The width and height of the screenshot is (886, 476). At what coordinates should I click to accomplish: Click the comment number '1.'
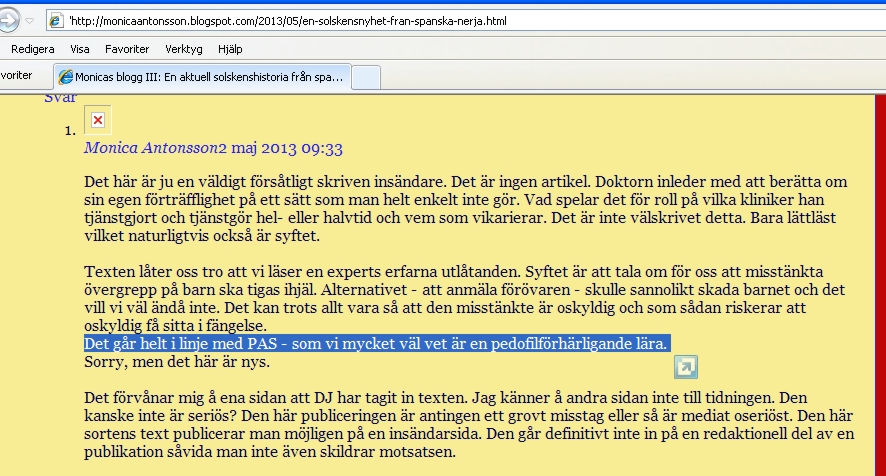(70, 131)
